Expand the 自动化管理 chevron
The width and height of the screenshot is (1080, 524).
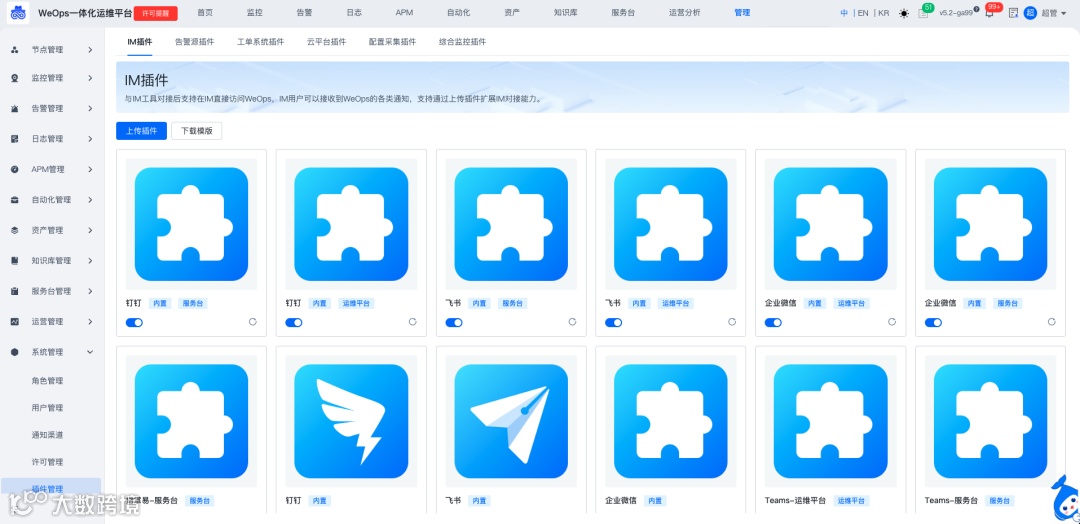[90, 200]
